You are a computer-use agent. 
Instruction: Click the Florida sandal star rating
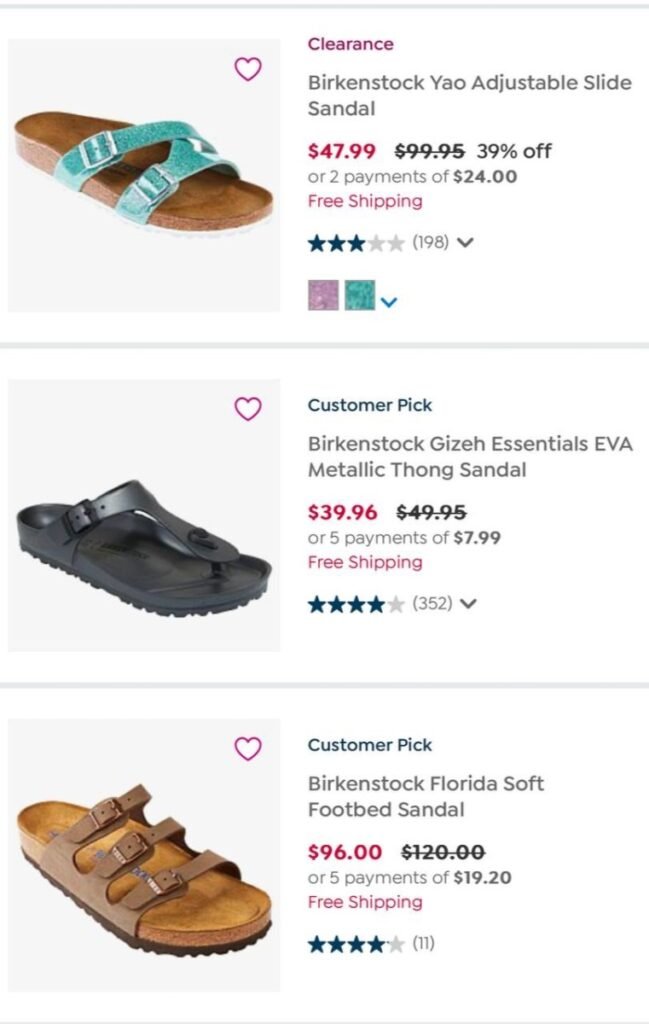356,943
